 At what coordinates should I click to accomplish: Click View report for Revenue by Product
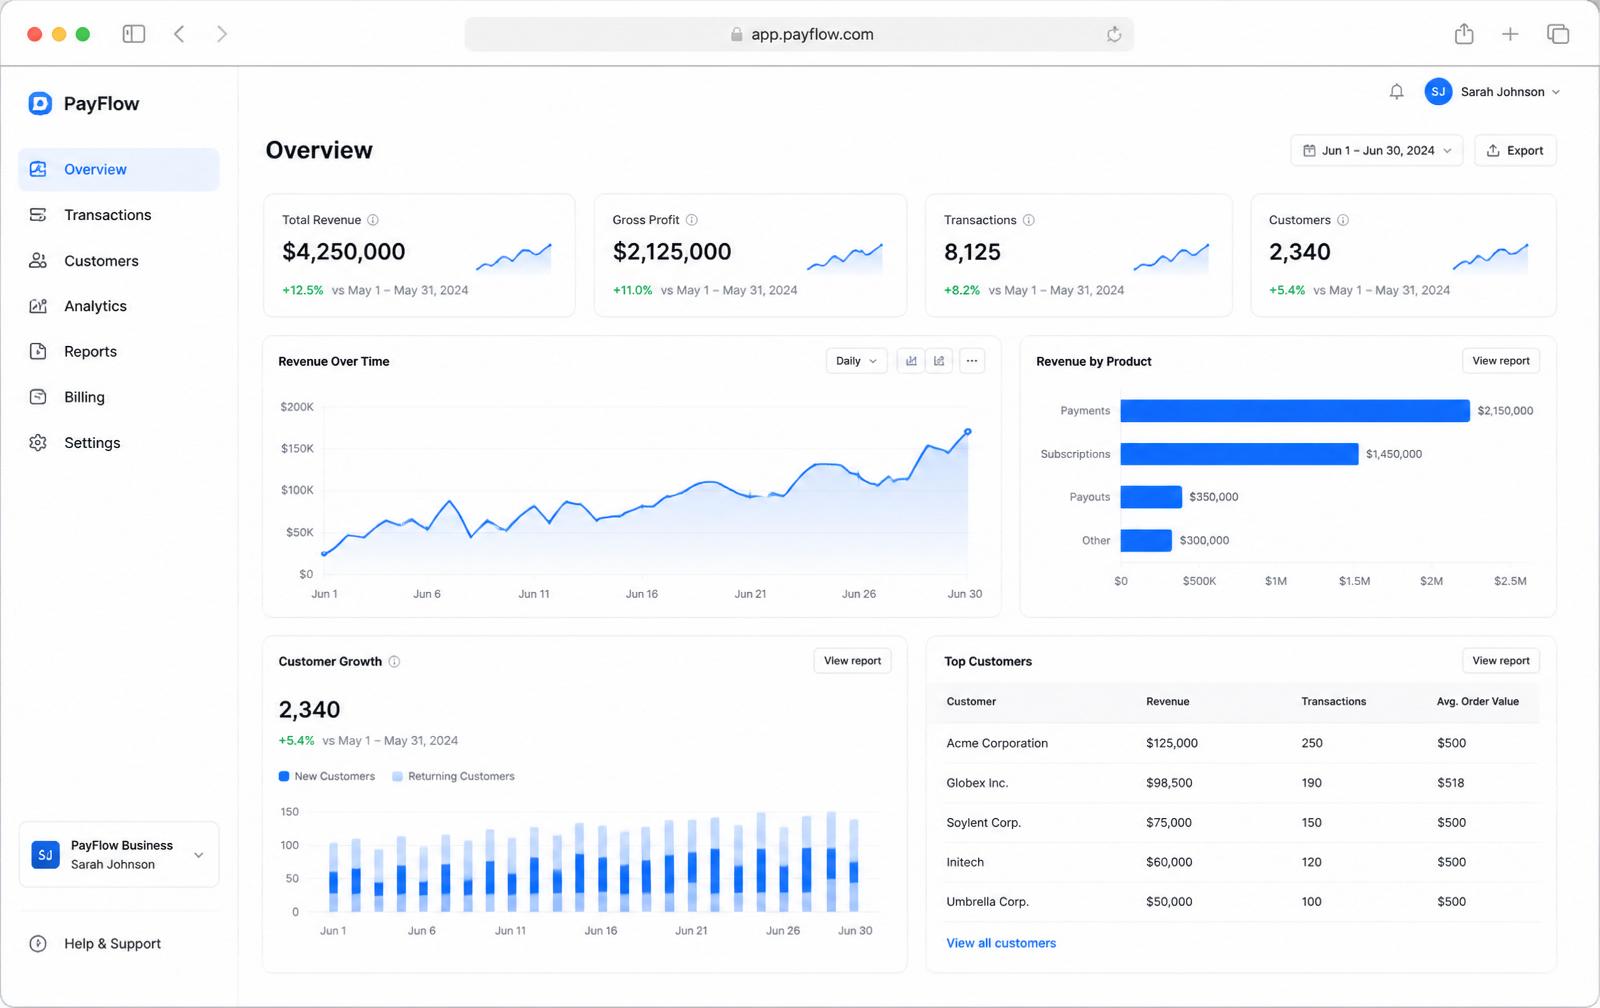coord(1501,361)
